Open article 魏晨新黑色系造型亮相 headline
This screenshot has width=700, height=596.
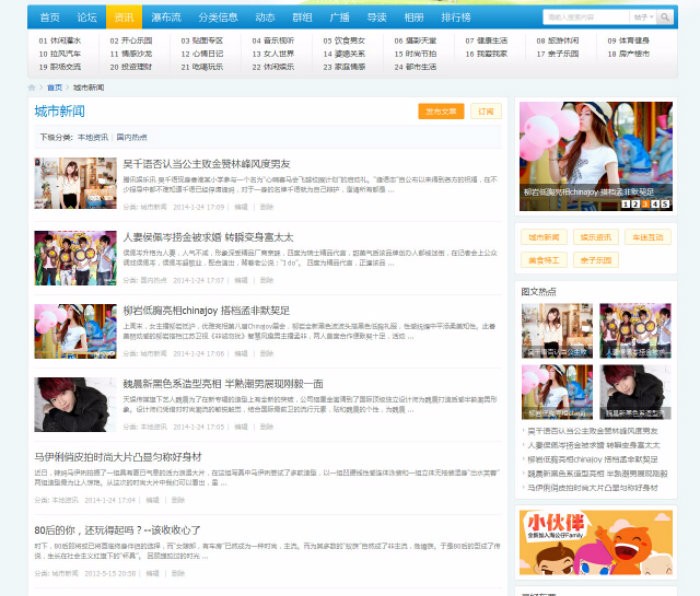click(223, 383)
